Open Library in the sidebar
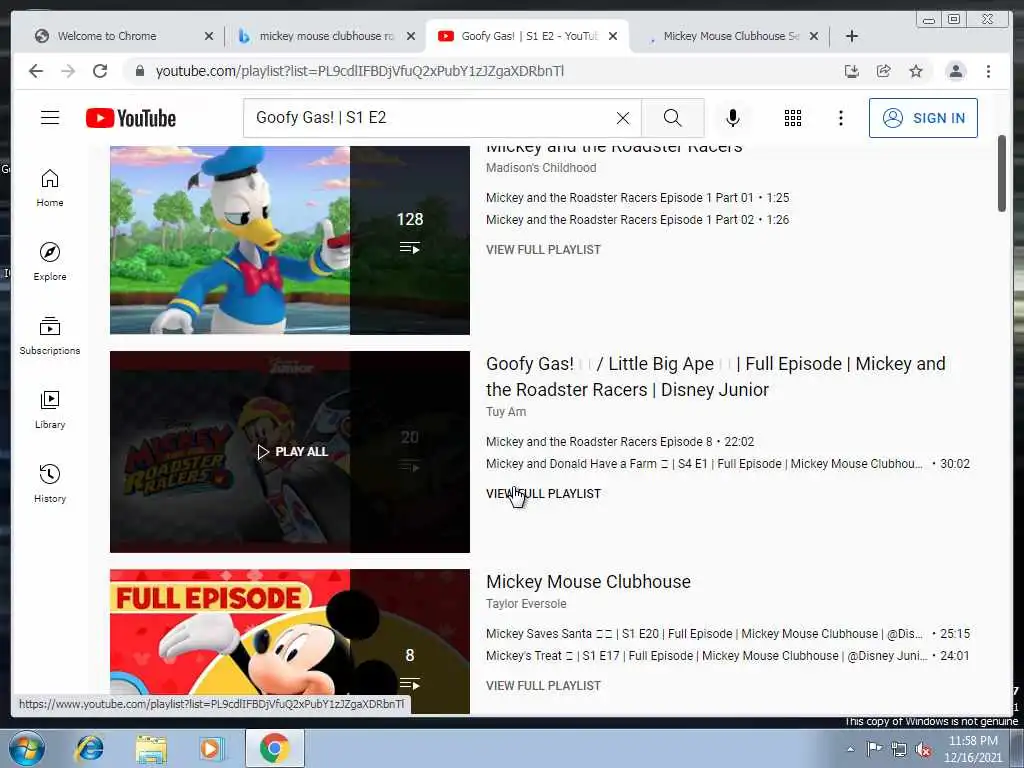1024x768 pixels. (x=50, y=409)
